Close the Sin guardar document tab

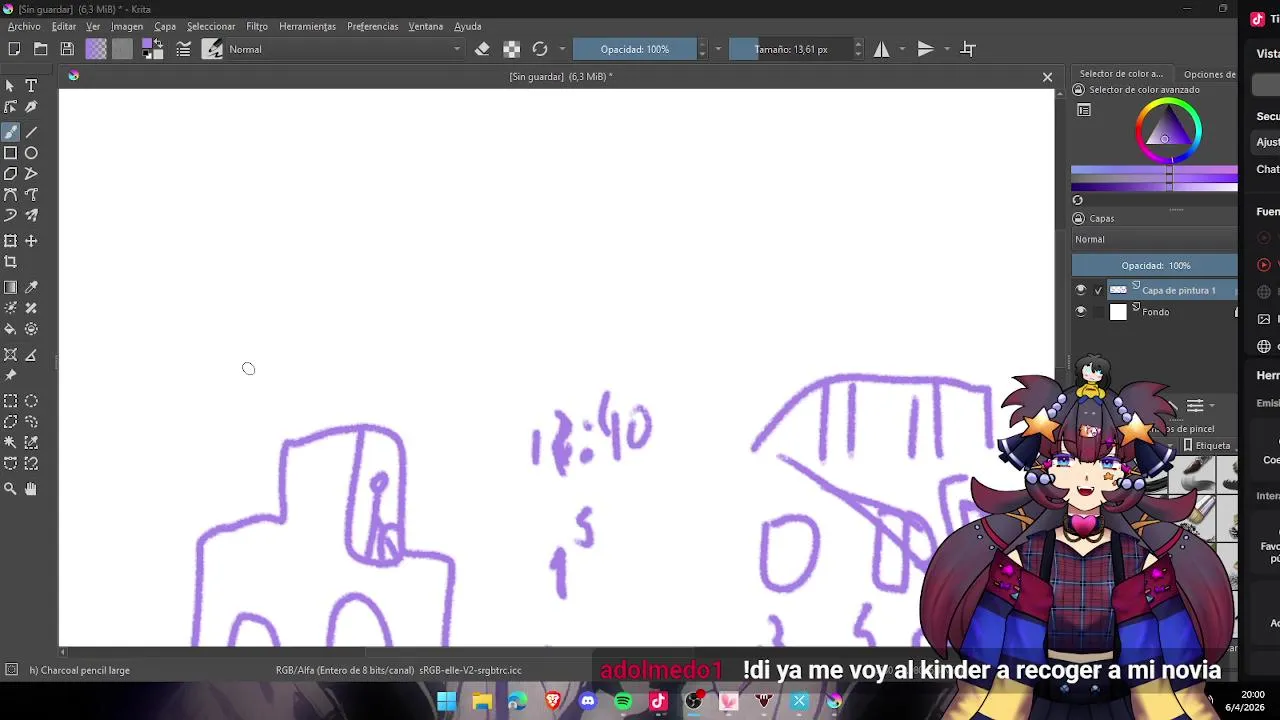pyautogui.click(x=1047, y=77)
